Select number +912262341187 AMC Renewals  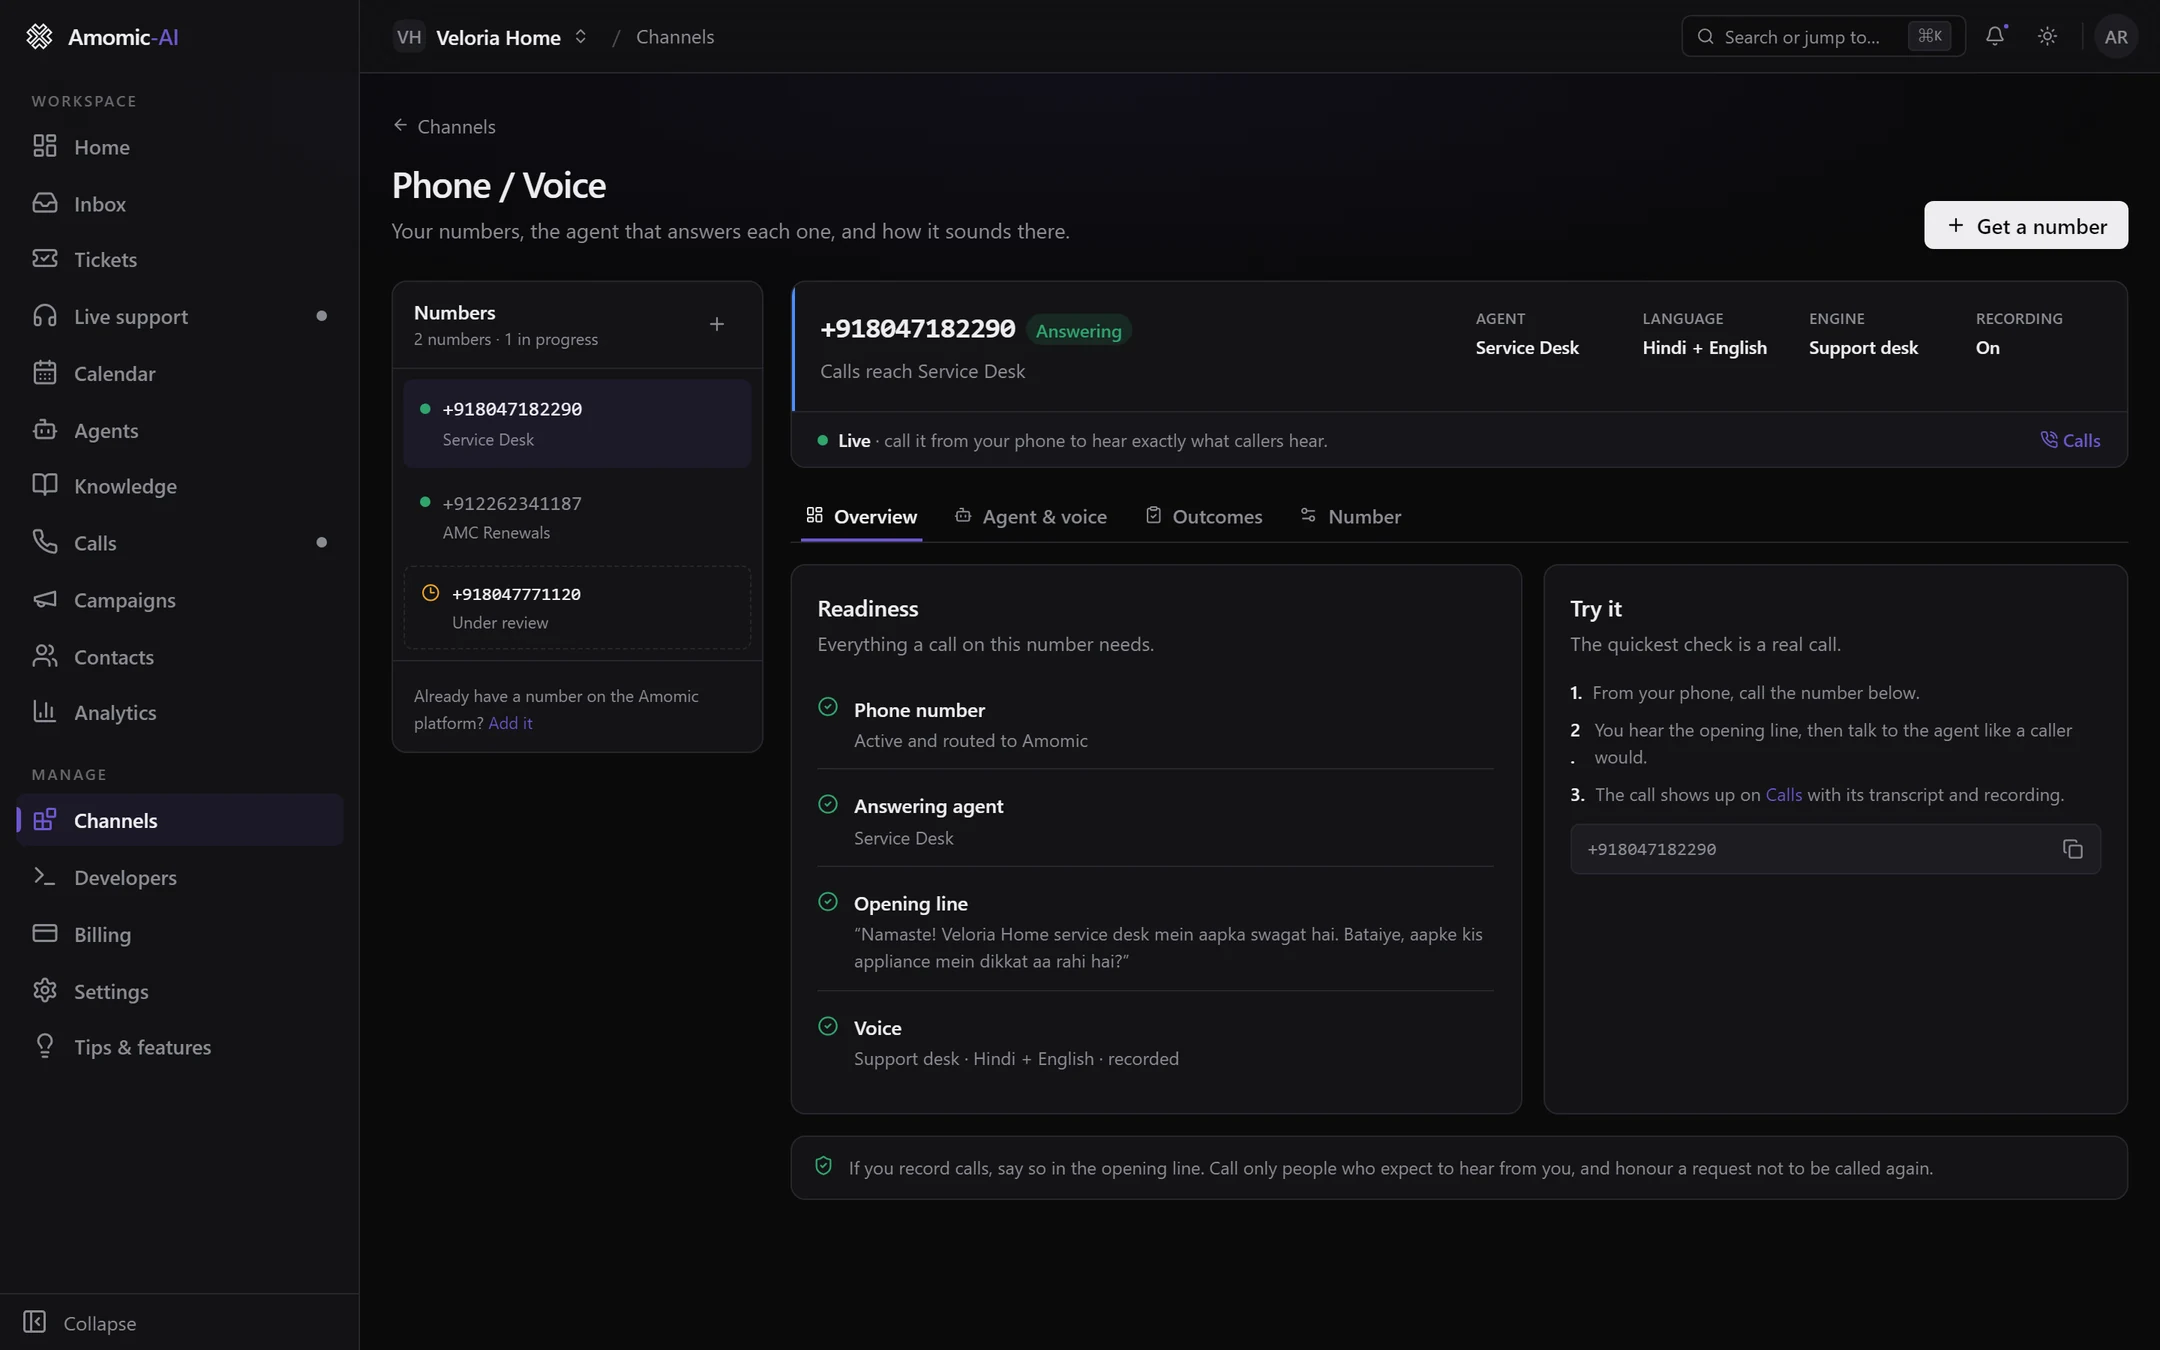(x=577, y=517)
